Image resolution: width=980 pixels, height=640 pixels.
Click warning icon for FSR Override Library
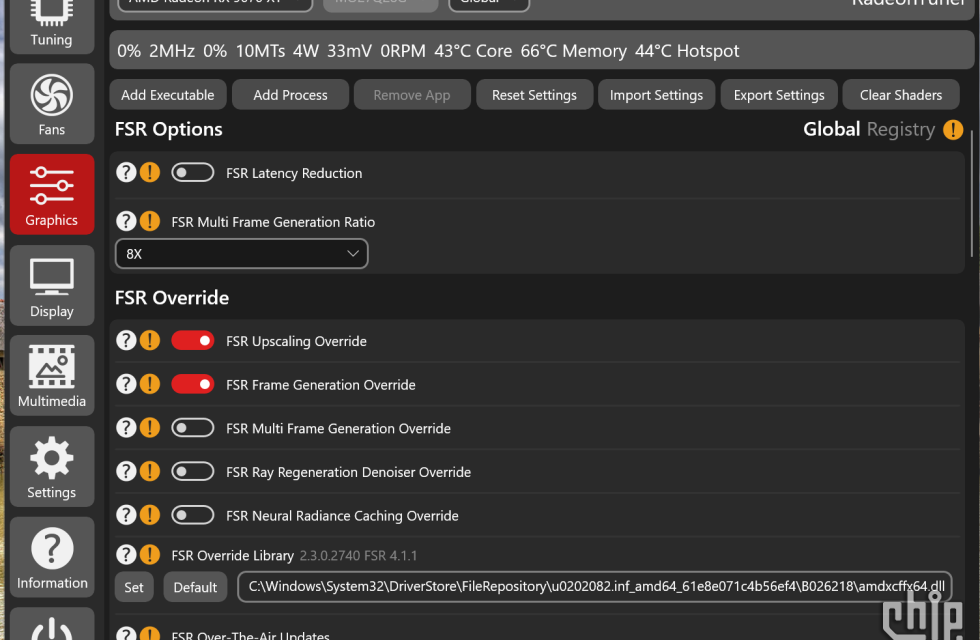(x=150, y=554)
